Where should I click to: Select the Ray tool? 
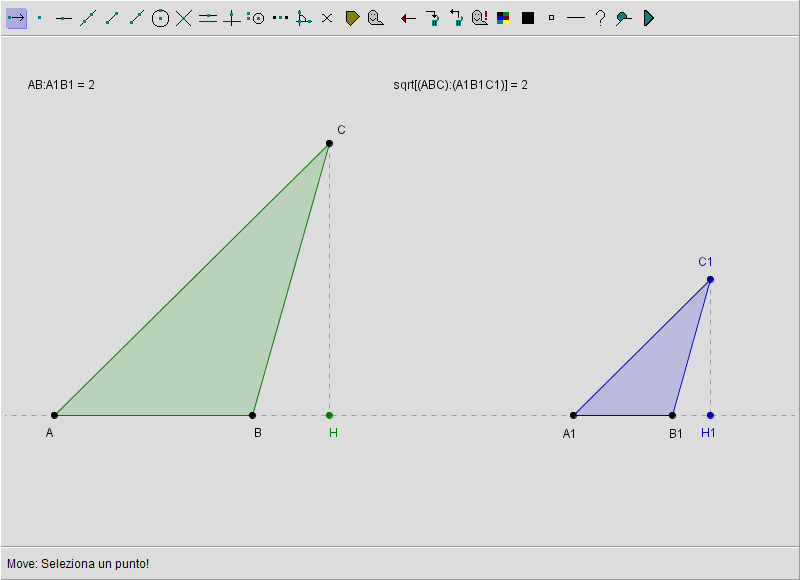(136, 18)
